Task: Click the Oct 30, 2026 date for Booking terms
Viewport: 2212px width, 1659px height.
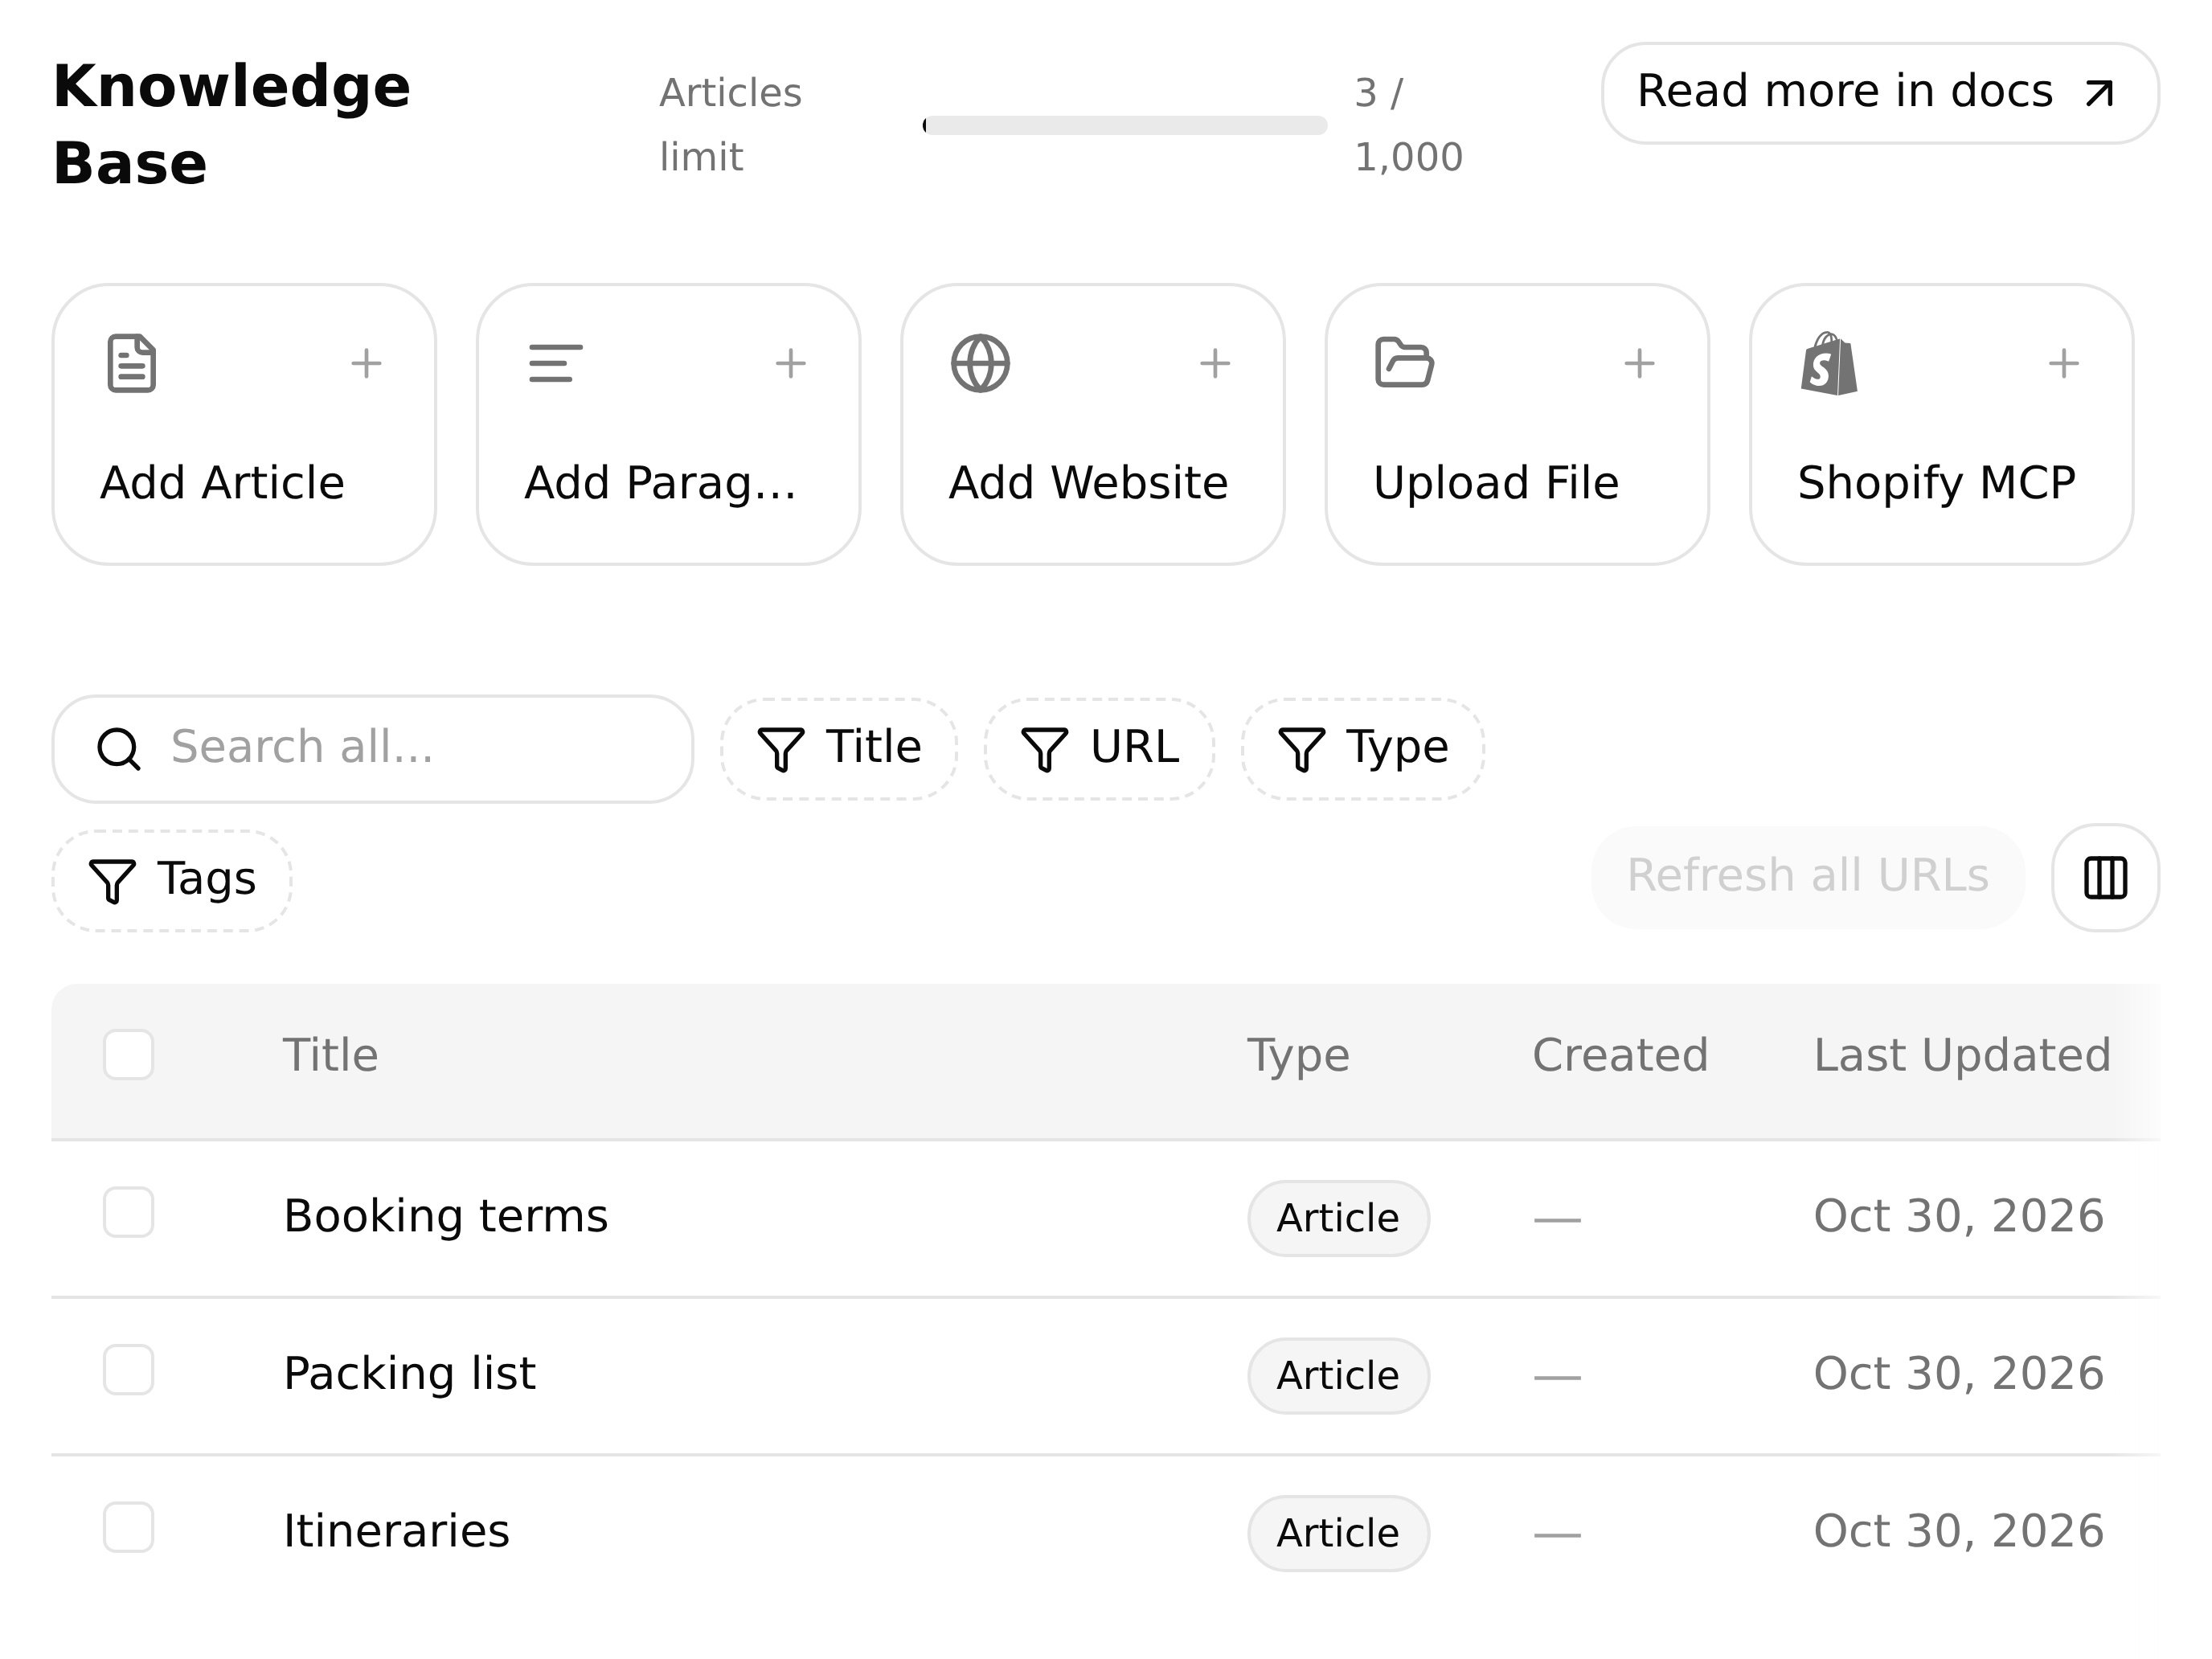Action: (1958, 1217)
